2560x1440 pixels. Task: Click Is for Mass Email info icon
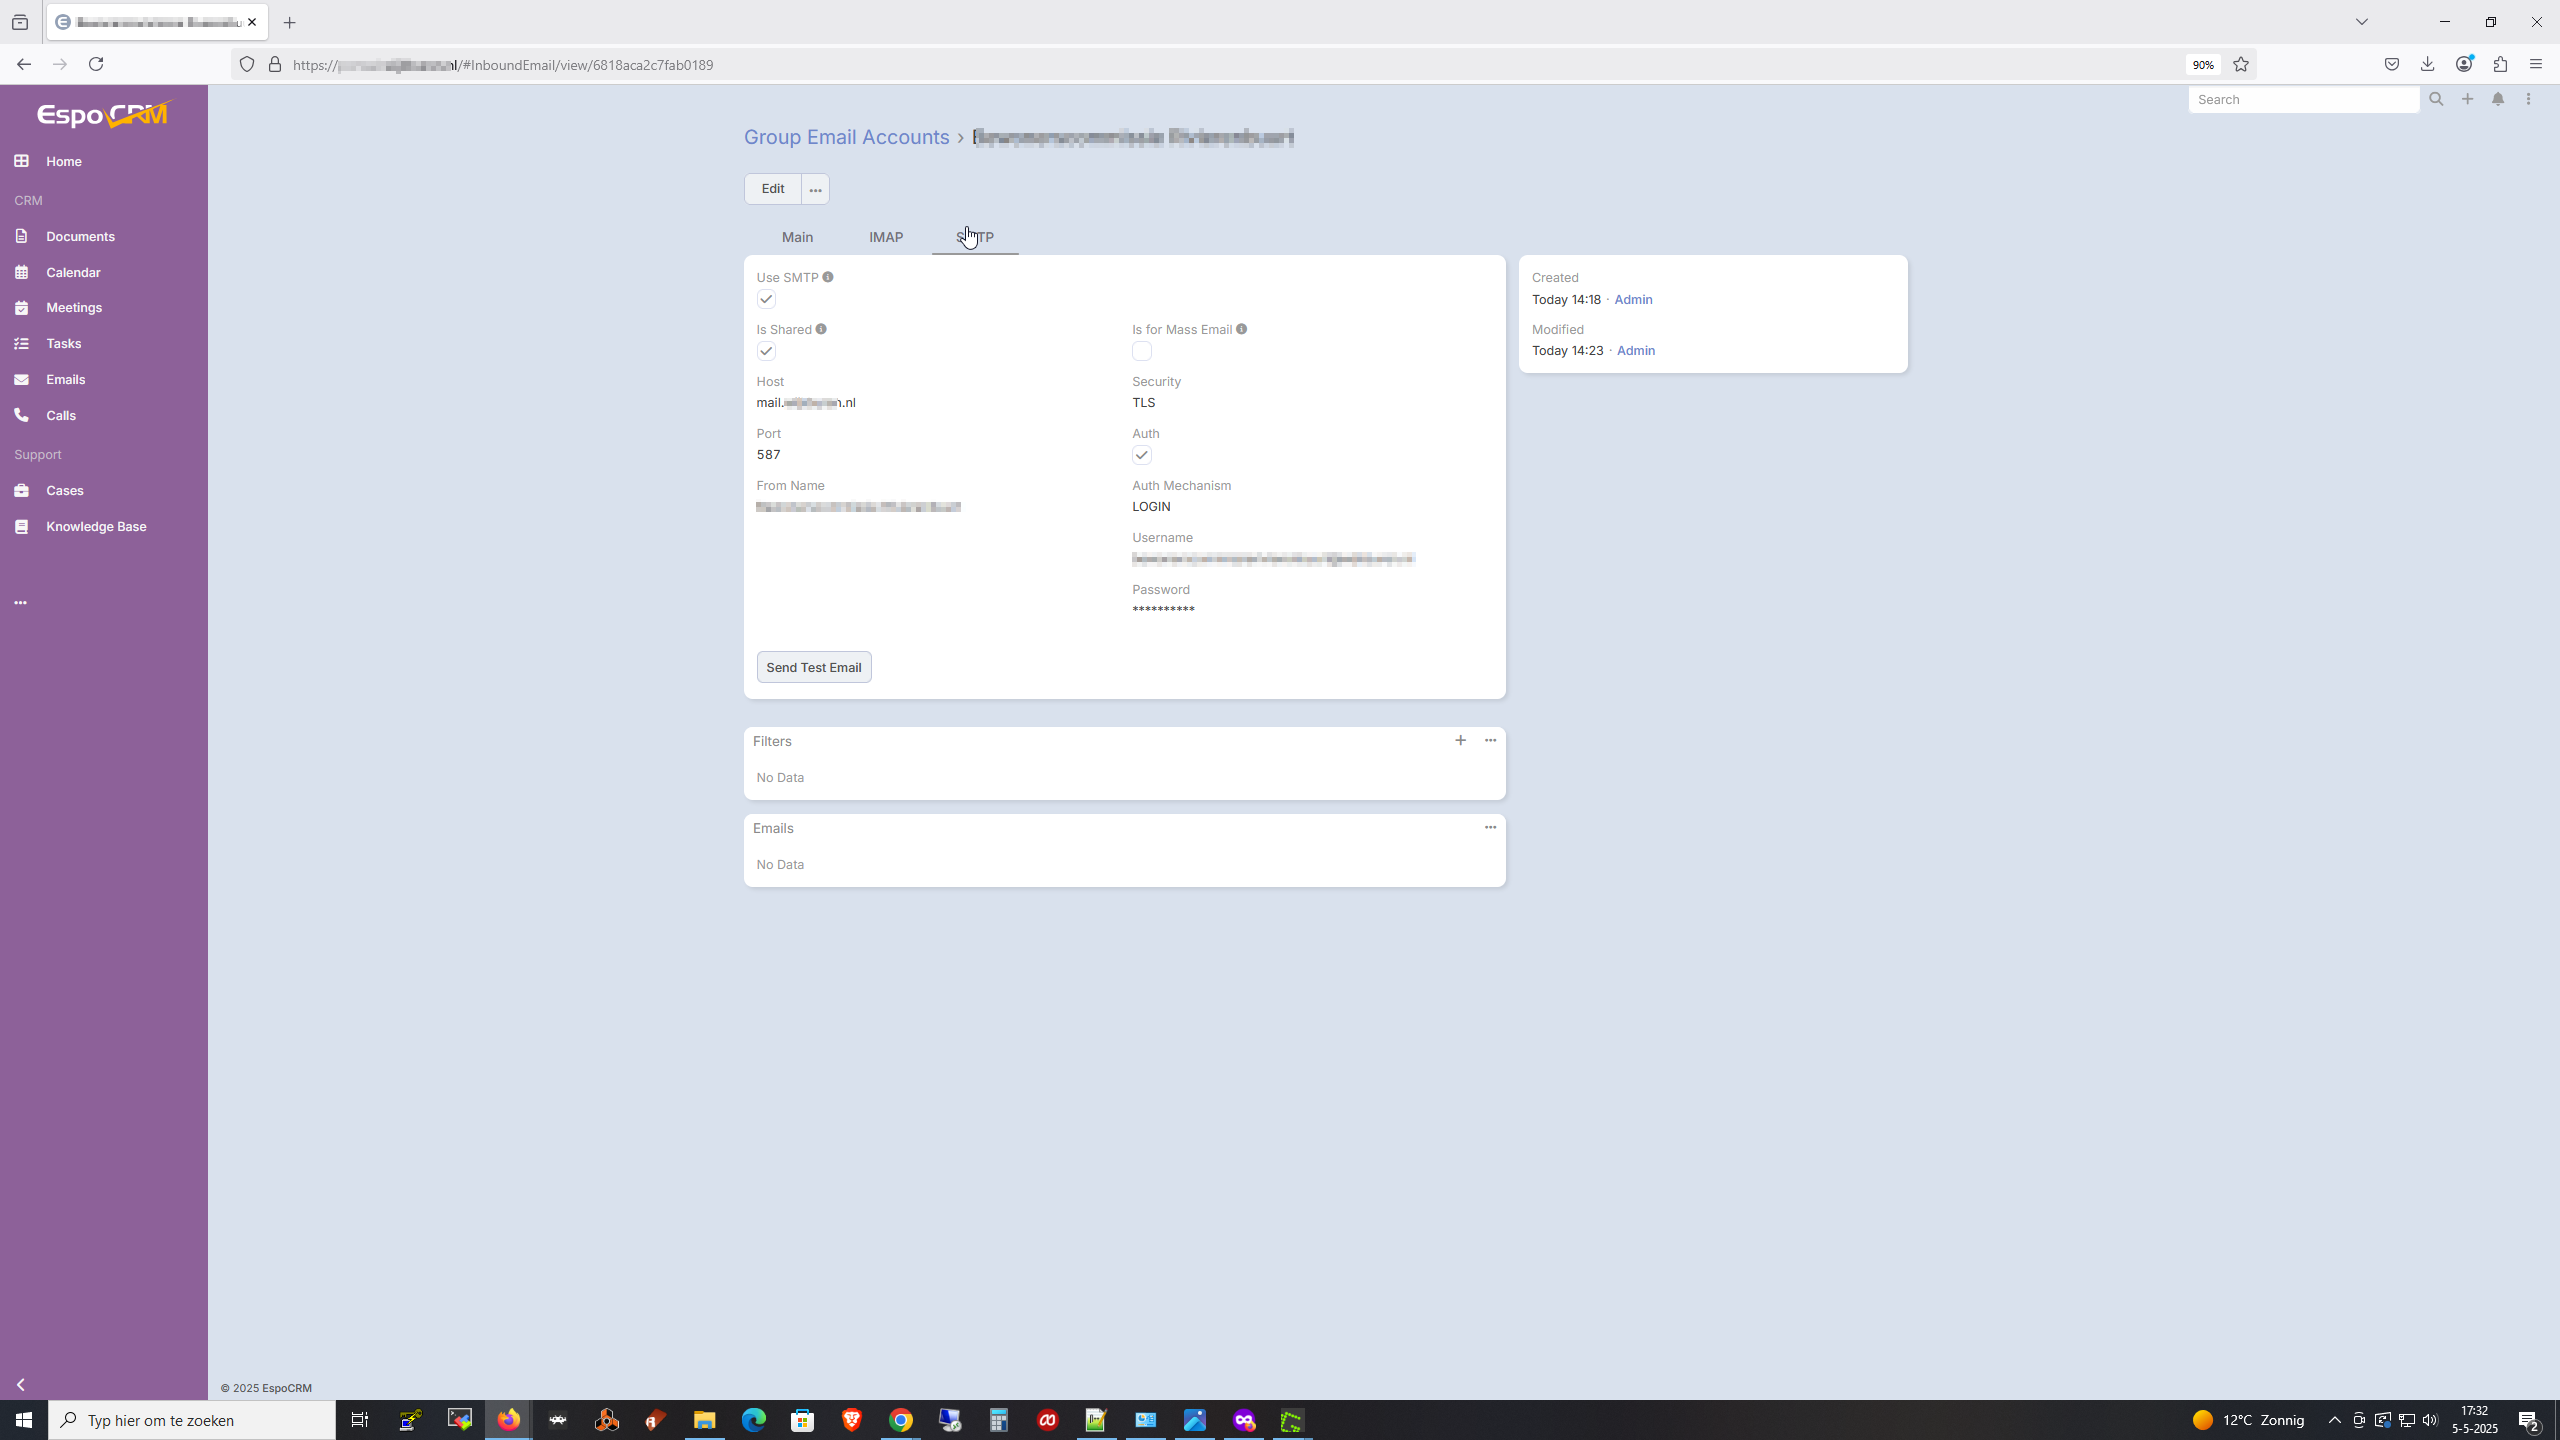pyautogui.click(x=1241, y=329)
